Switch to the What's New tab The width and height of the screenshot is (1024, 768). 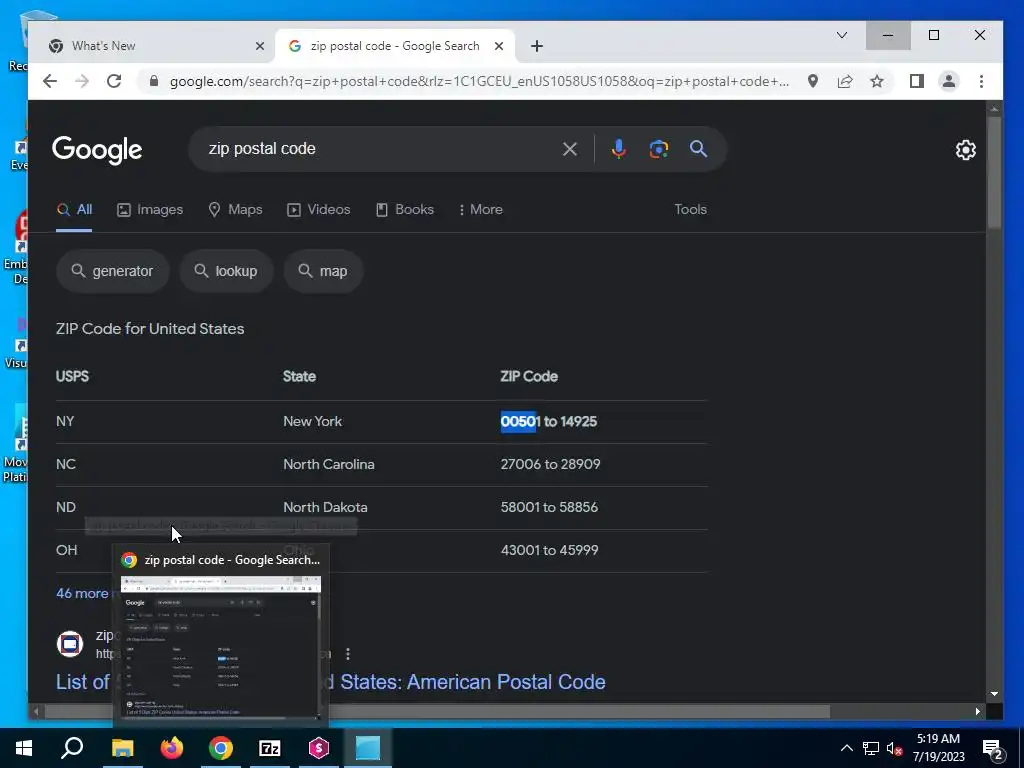(x=150, y=46)
